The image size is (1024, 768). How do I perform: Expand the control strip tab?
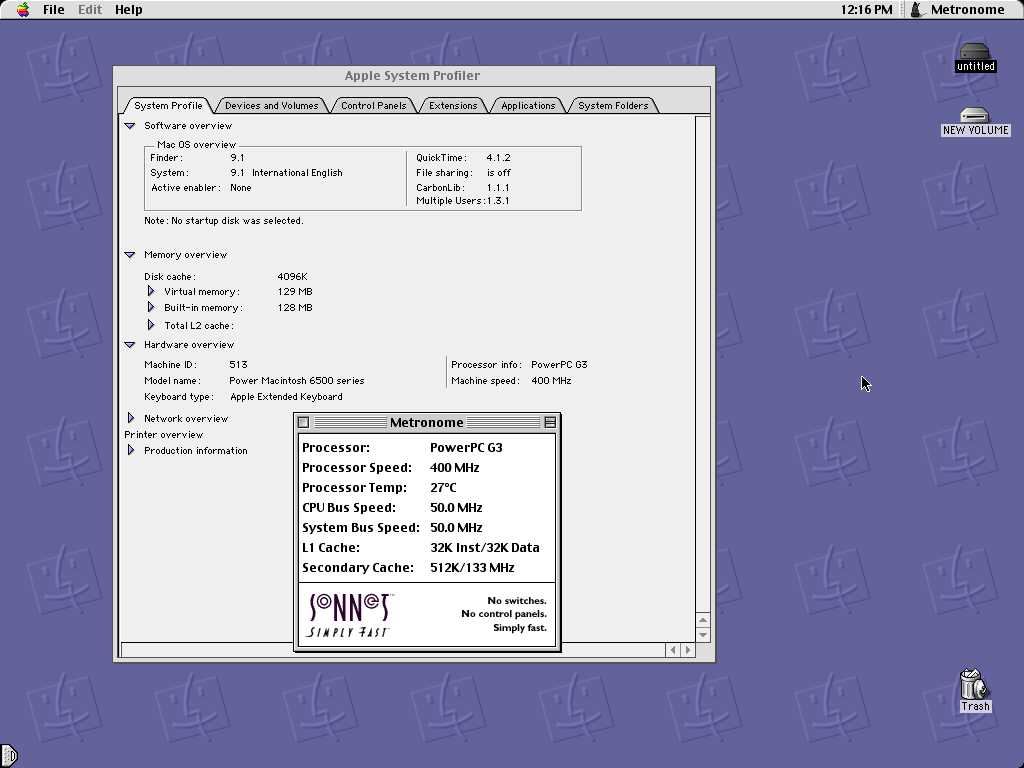(9, 756)
